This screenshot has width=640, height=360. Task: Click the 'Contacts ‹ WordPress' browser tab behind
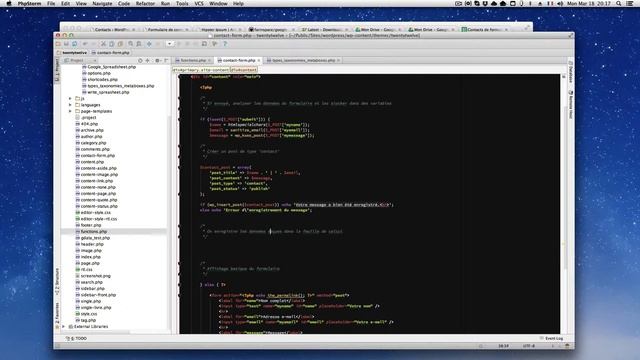111,29
